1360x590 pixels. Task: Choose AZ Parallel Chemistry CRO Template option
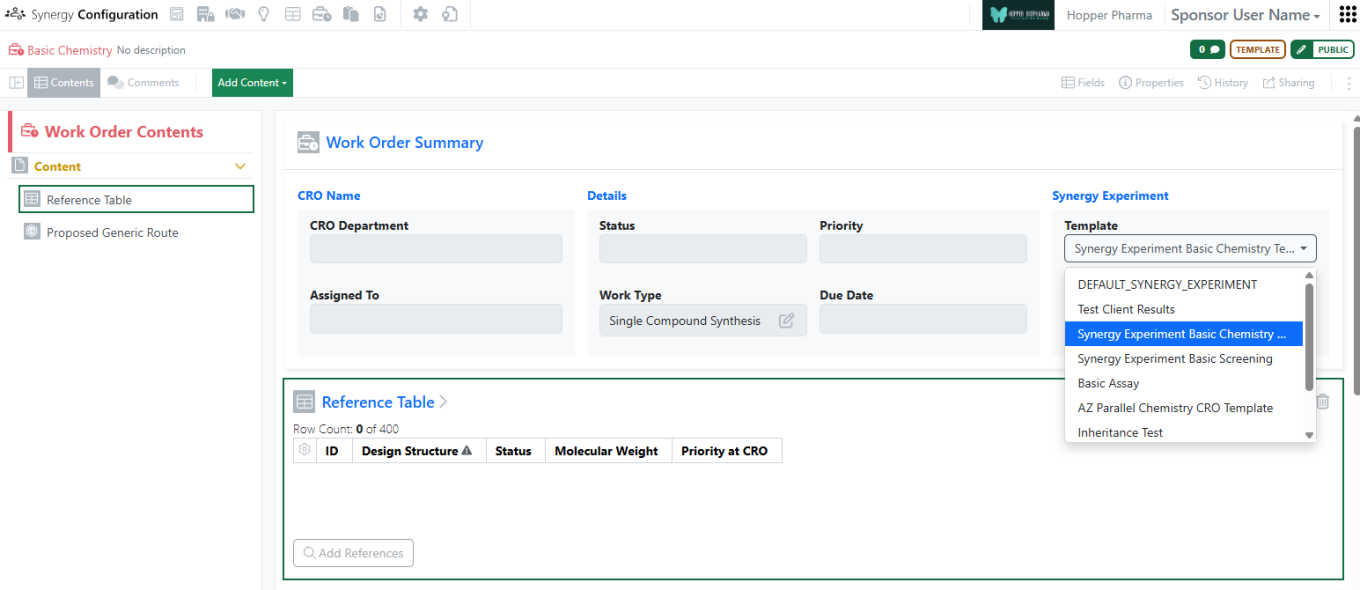click(1184, 408)
